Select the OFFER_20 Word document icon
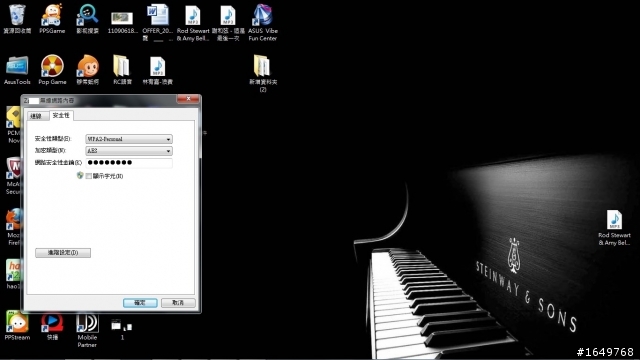Screen dimensions: 640x360 158,22
